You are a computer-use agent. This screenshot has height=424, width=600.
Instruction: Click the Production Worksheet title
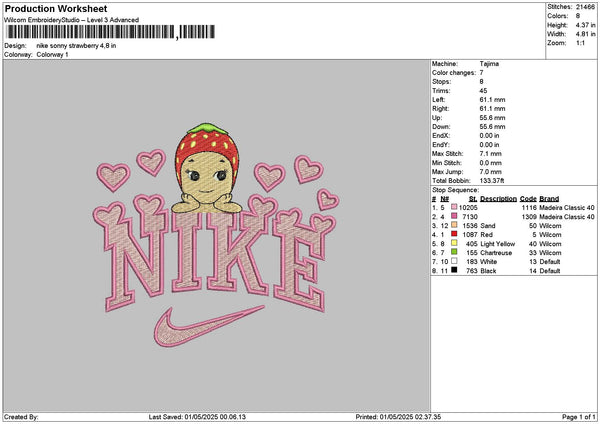[55, 9]
